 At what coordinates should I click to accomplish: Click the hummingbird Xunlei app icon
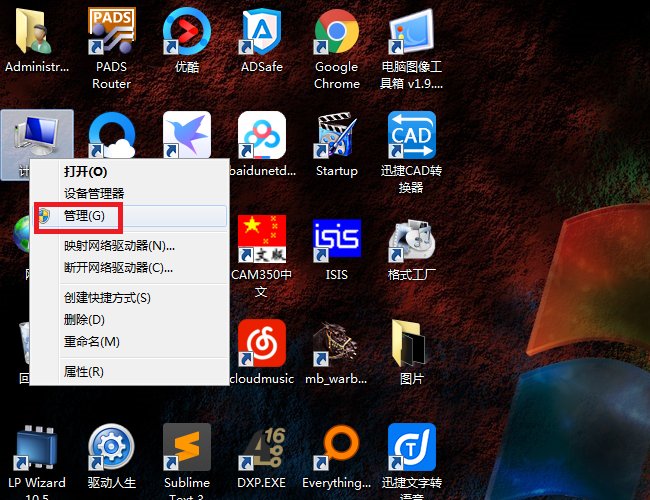(187, 135)
